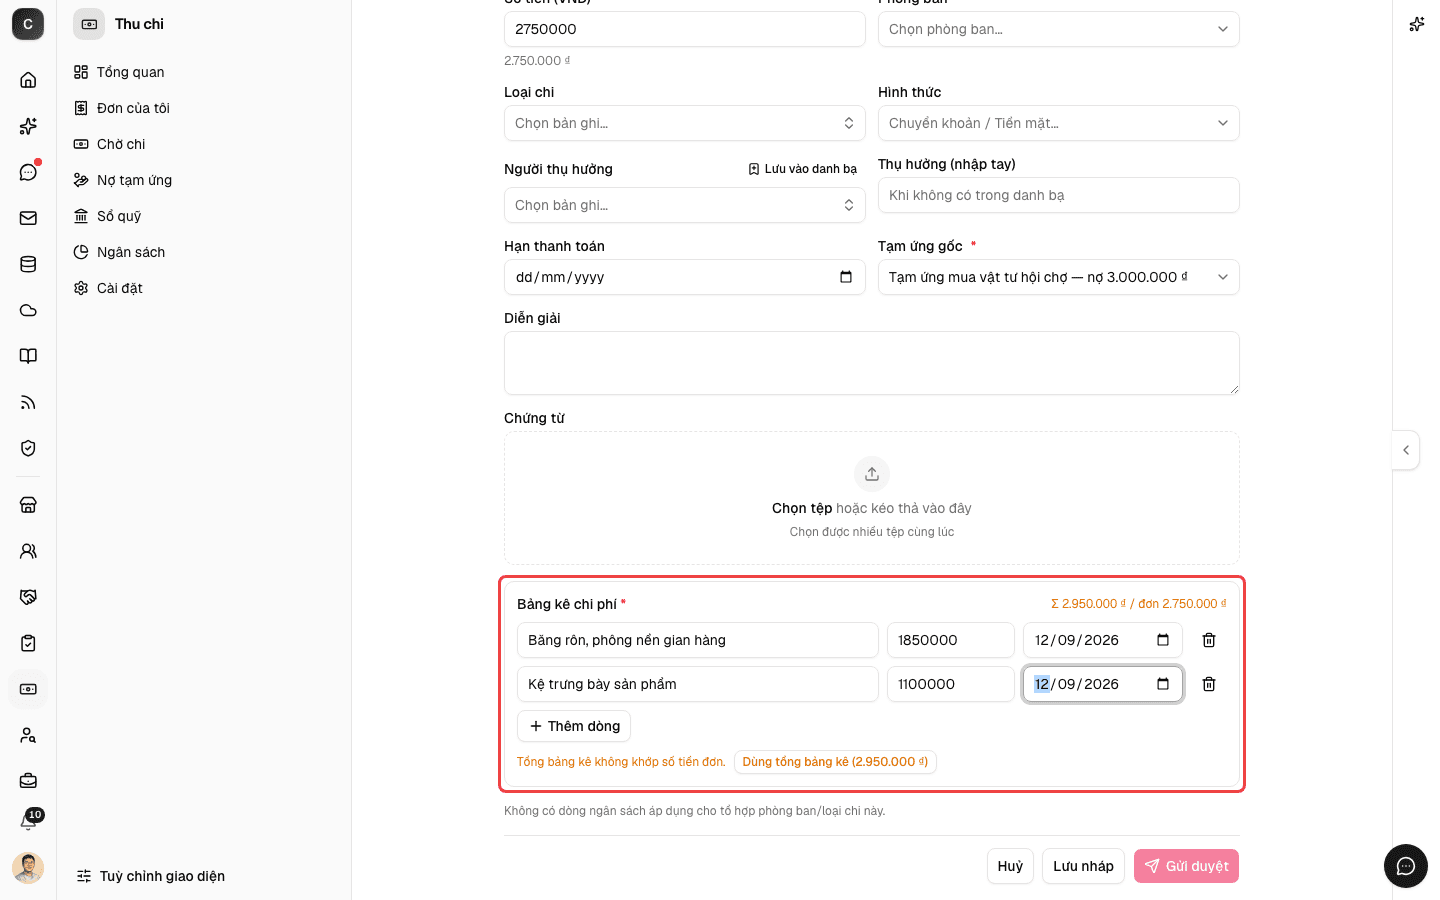Open the home icon in the left rail
Screen dimensions: 1440x900
(x=28, y=80)
